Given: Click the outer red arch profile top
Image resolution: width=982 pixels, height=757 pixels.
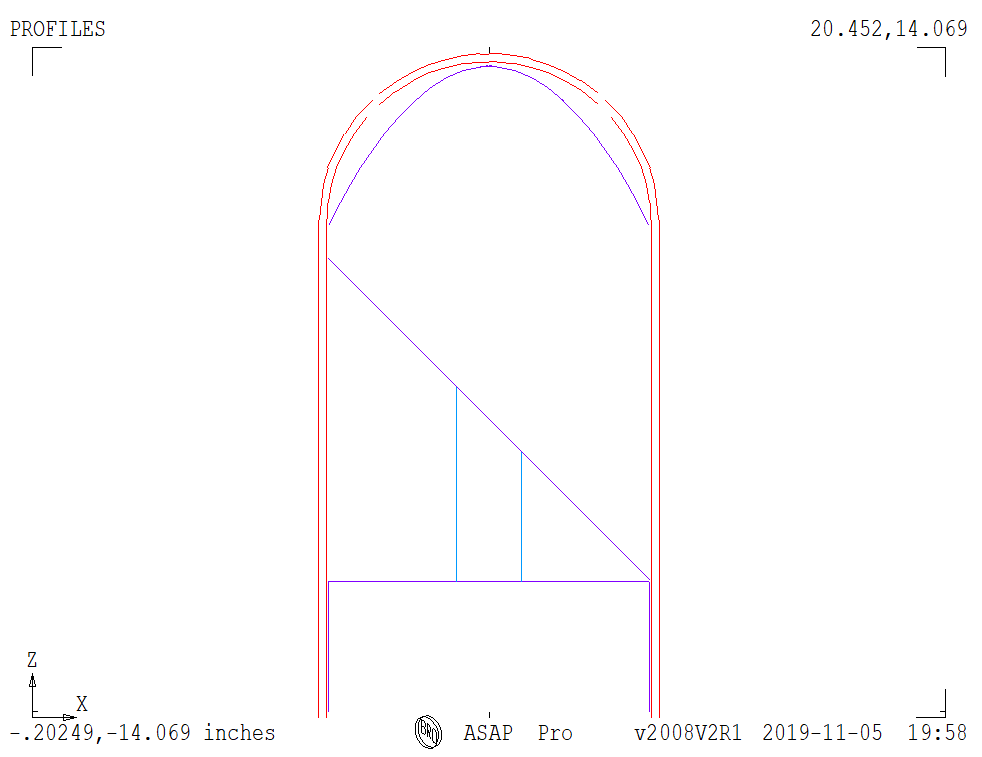Looking at the screenshot, I should point(489,54).
